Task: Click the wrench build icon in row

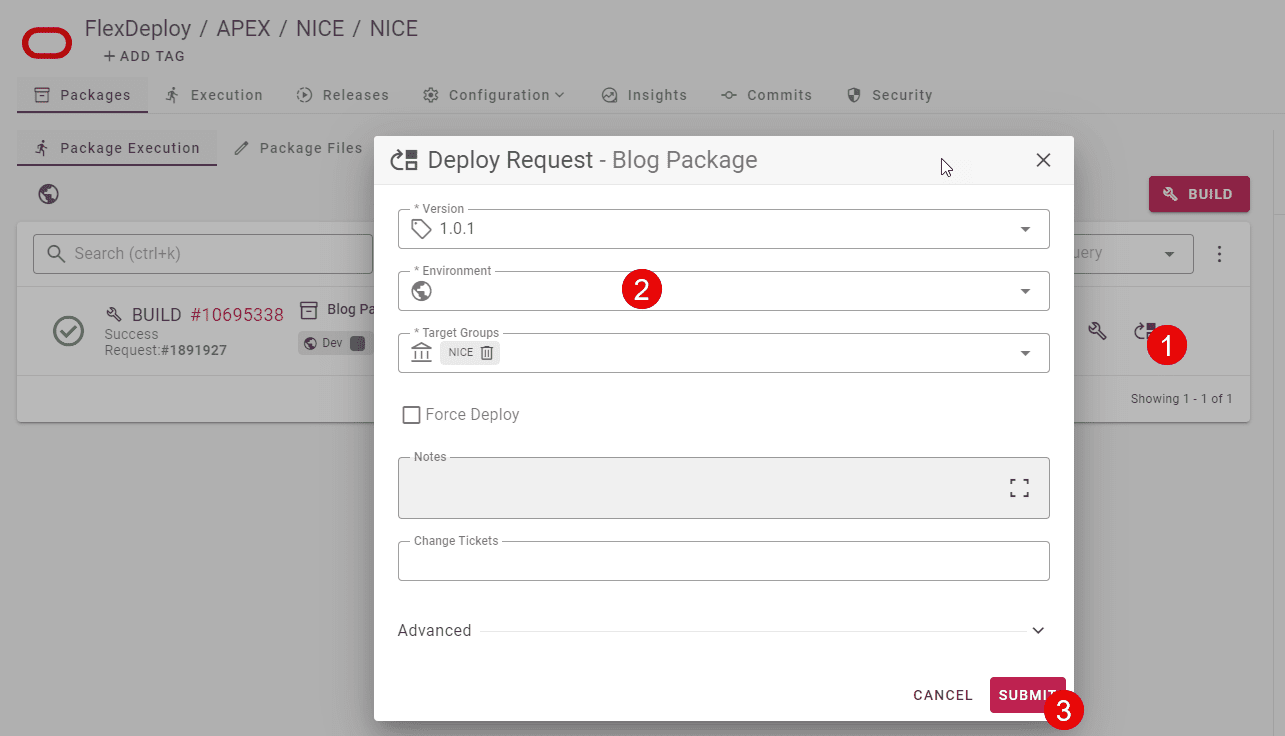Action: tap(1097, 331)
